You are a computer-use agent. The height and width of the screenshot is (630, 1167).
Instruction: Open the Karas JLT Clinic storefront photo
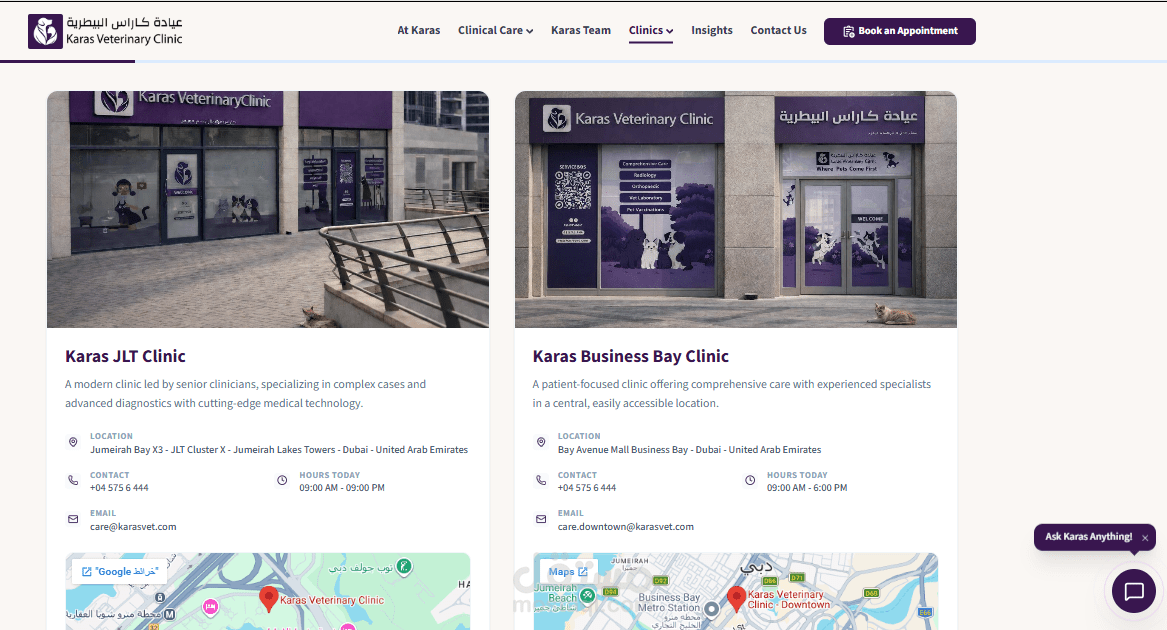(x=268, y=209)
